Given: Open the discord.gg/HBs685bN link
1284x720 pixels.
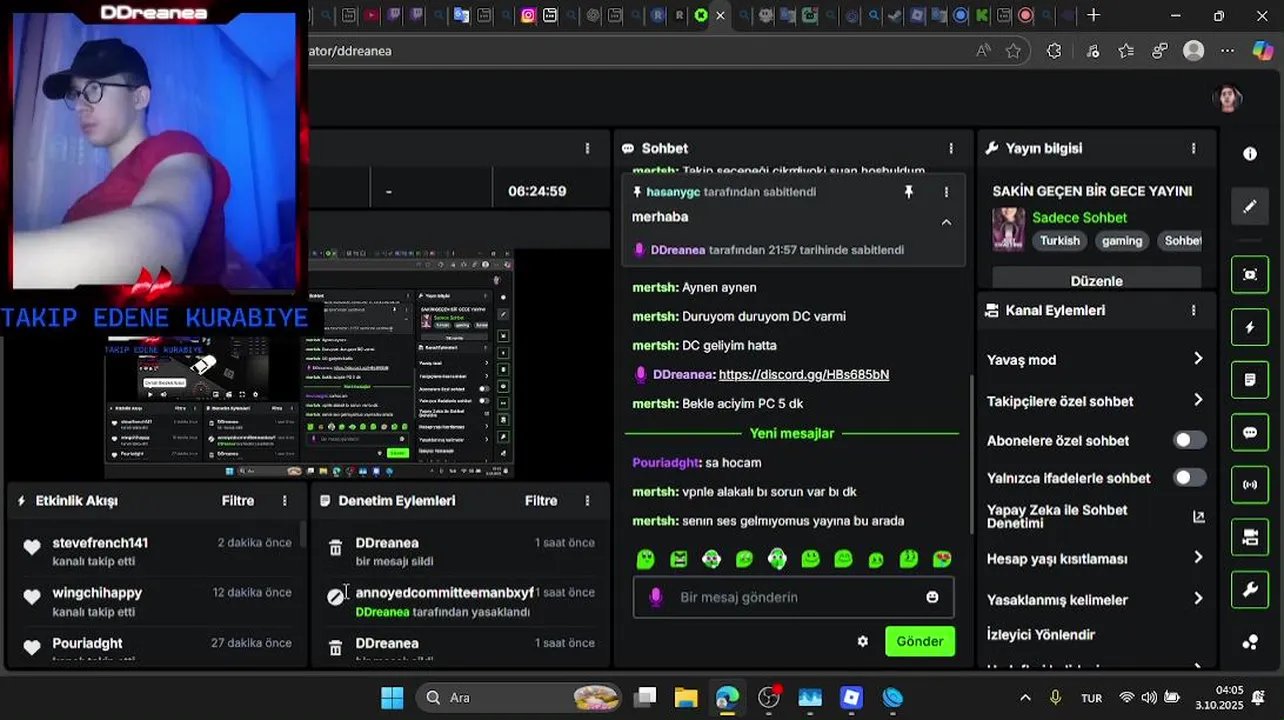Looking at the screenshot, I should (x=804, y=374).
